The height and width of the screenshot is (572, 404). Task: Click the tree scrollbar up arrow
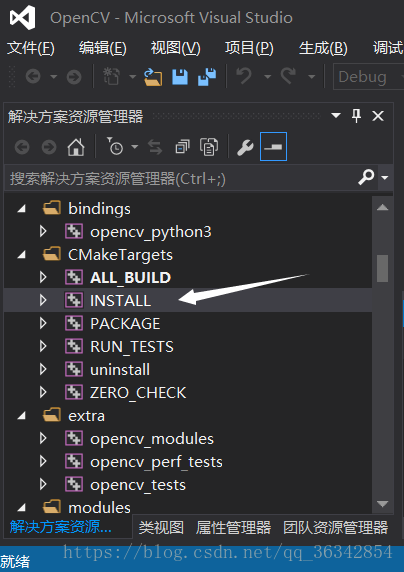coord(382,207)
